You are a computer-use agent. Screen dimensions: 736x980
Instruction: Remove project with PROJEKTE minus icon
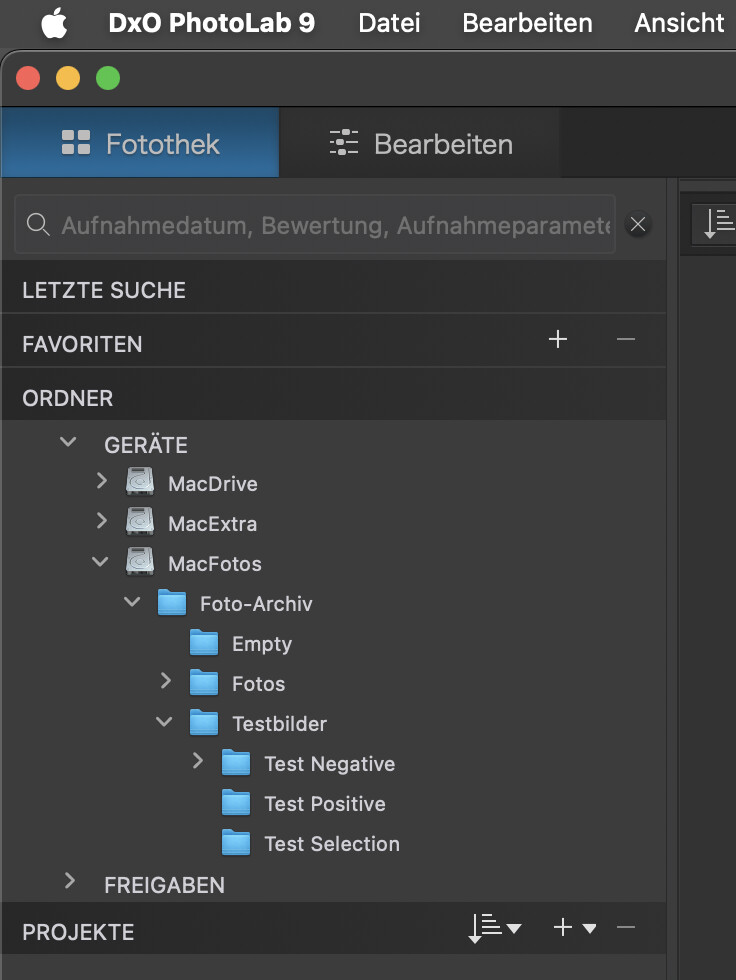tap(625, 928)
